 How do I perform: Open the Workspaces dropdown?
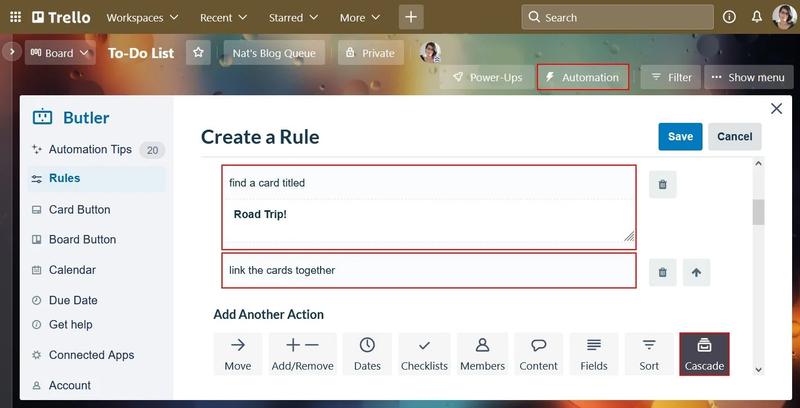click(142, 17)
